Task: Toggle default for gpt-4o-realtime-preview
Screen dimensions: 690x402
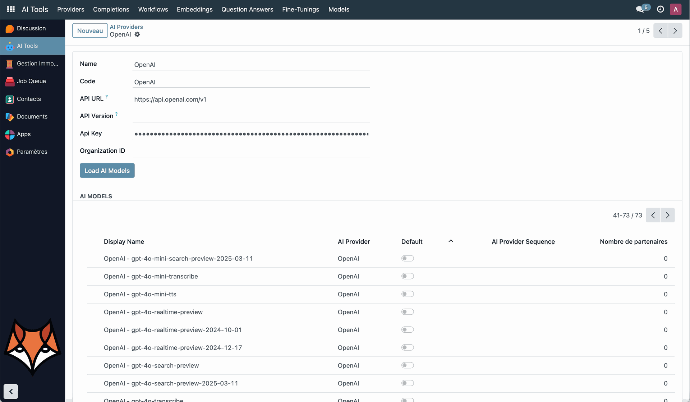Action: point(407,312)
